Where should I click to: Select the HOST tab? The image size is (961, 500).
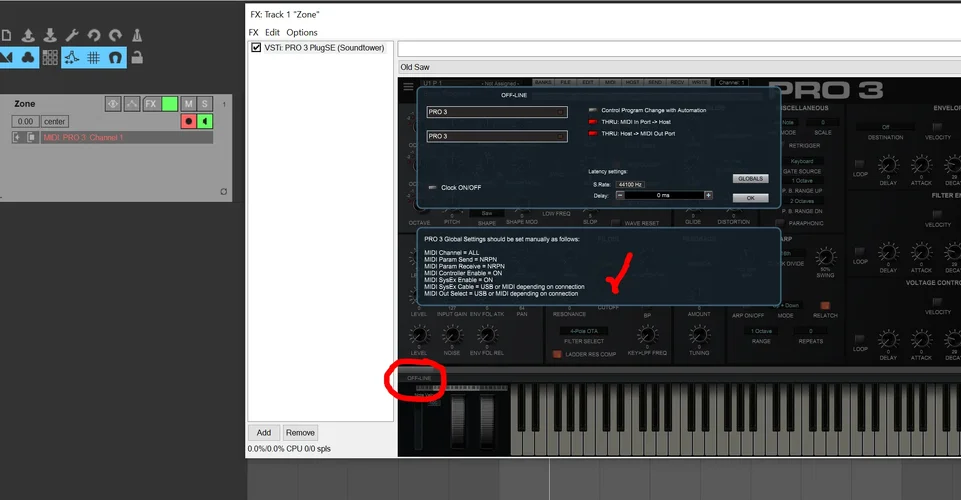632,82
